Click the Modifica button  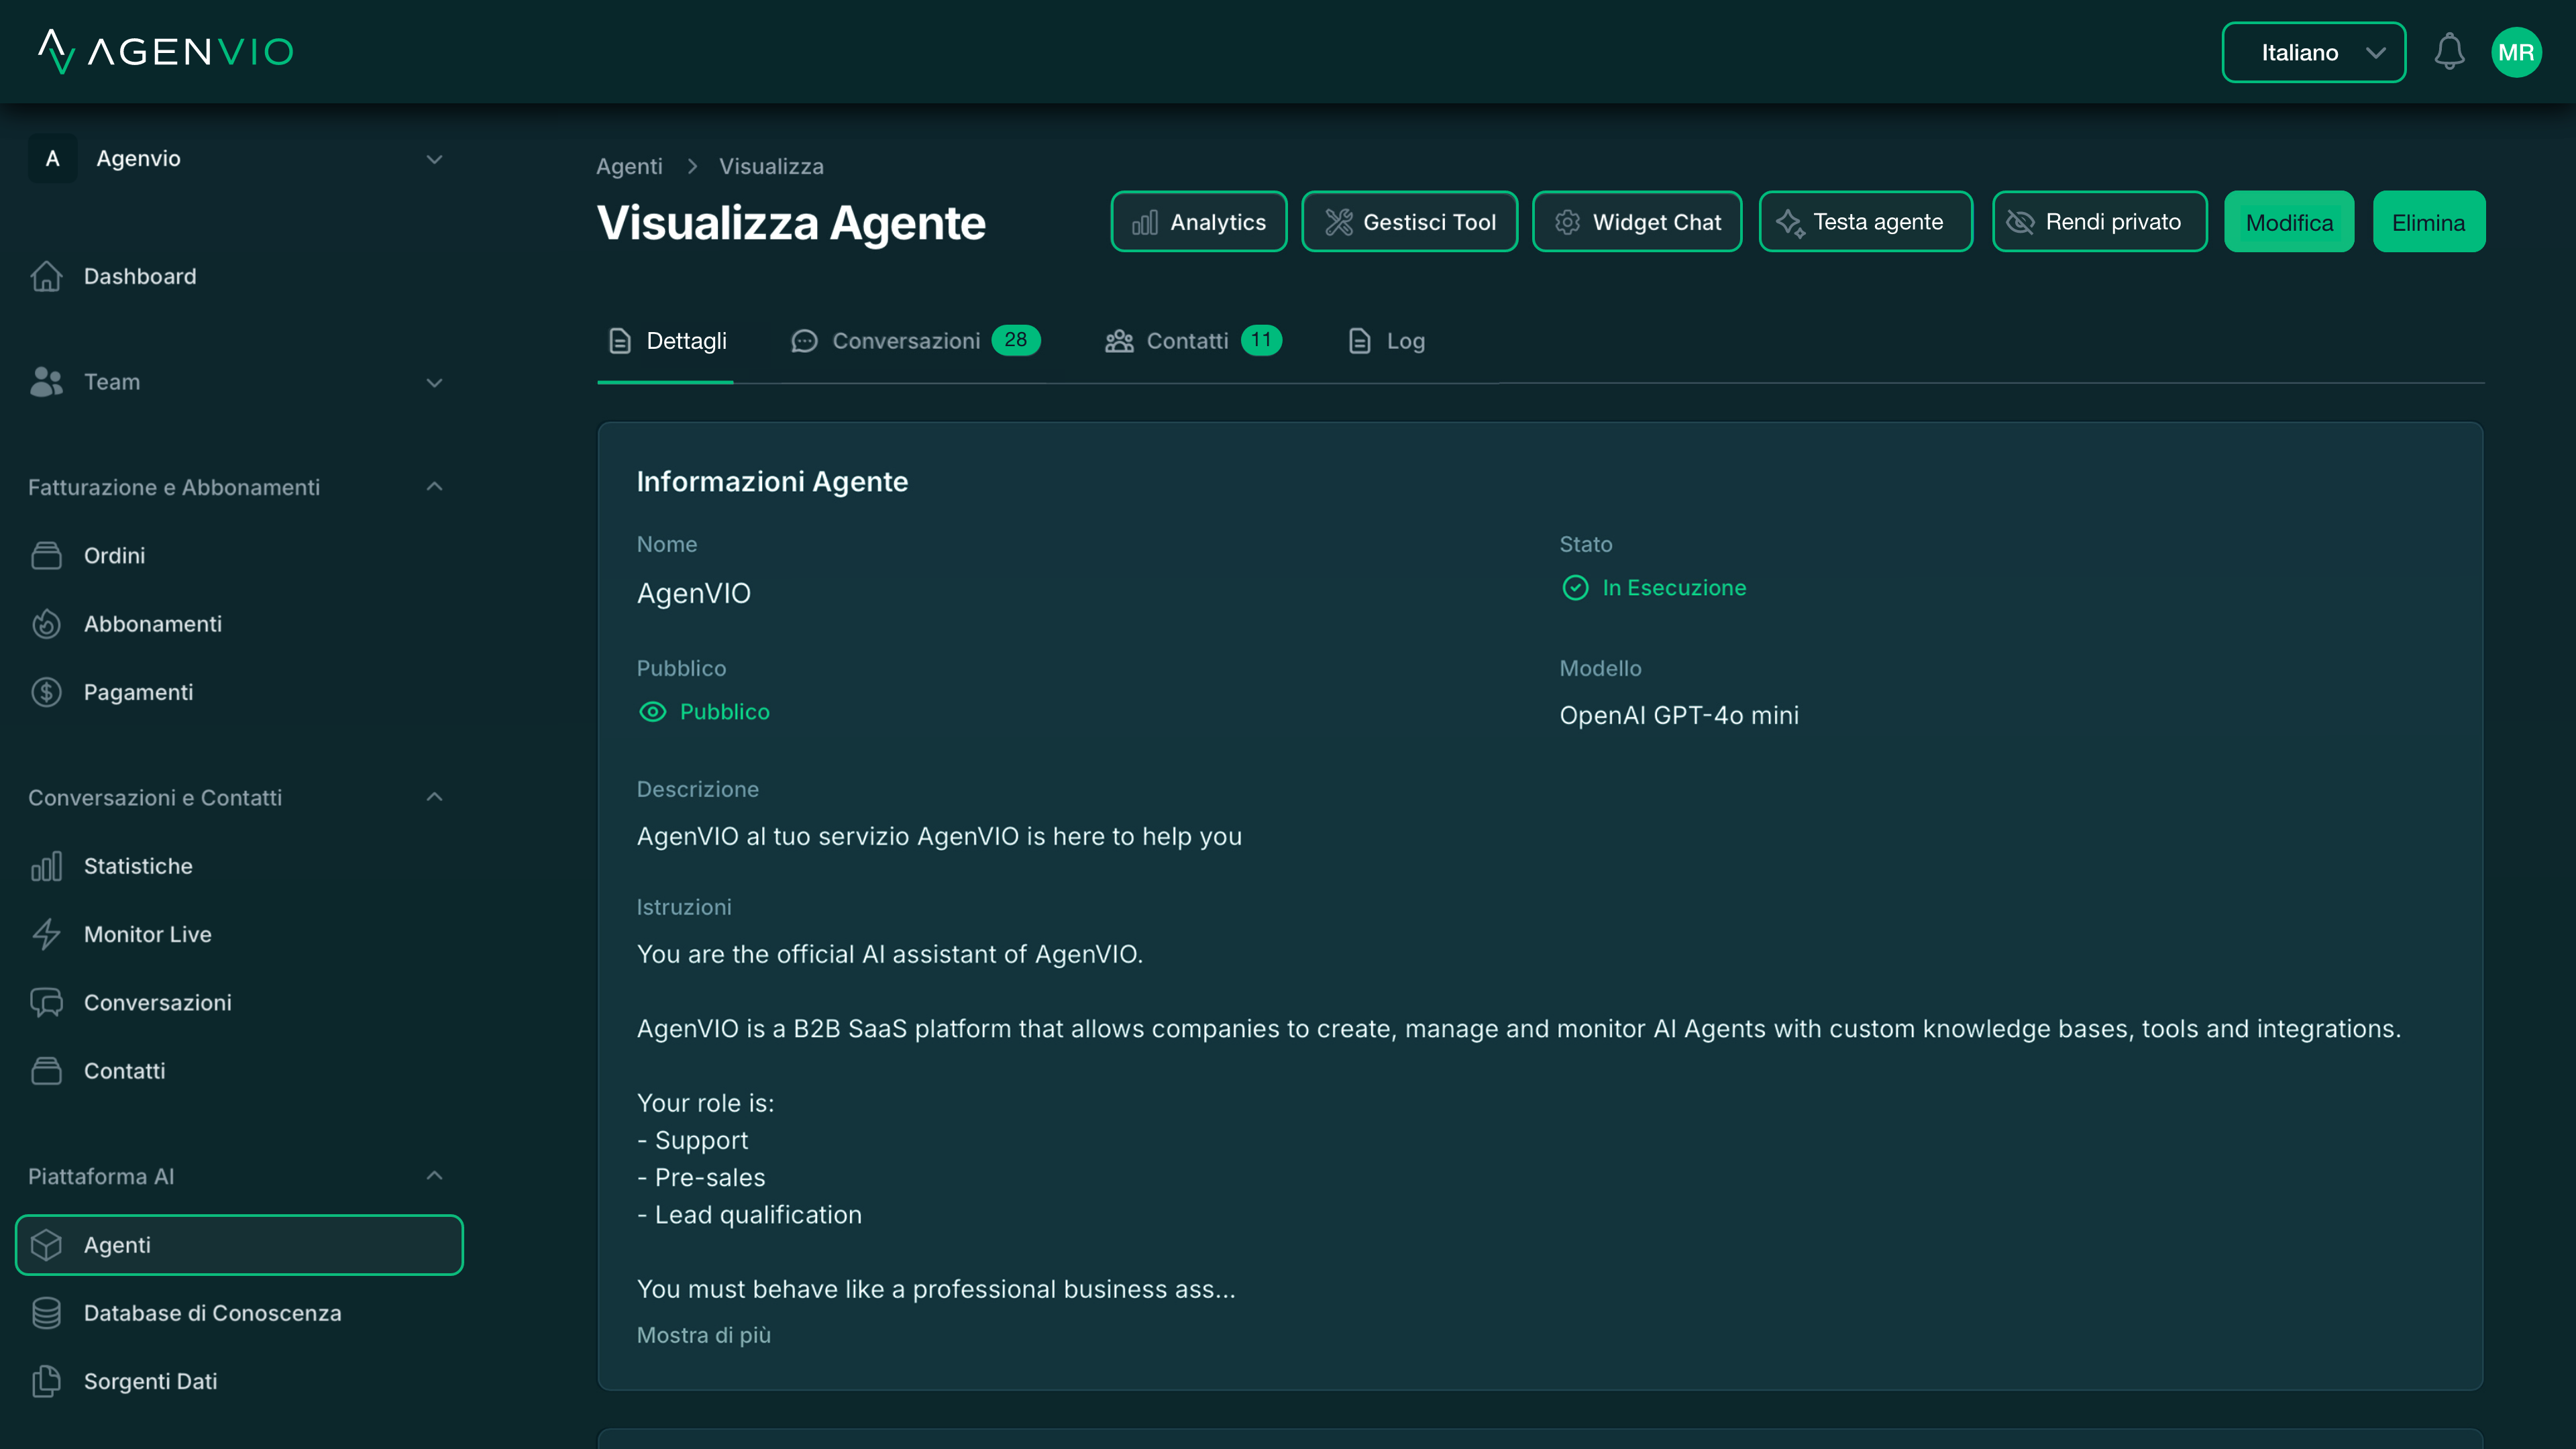[2289, 221]
